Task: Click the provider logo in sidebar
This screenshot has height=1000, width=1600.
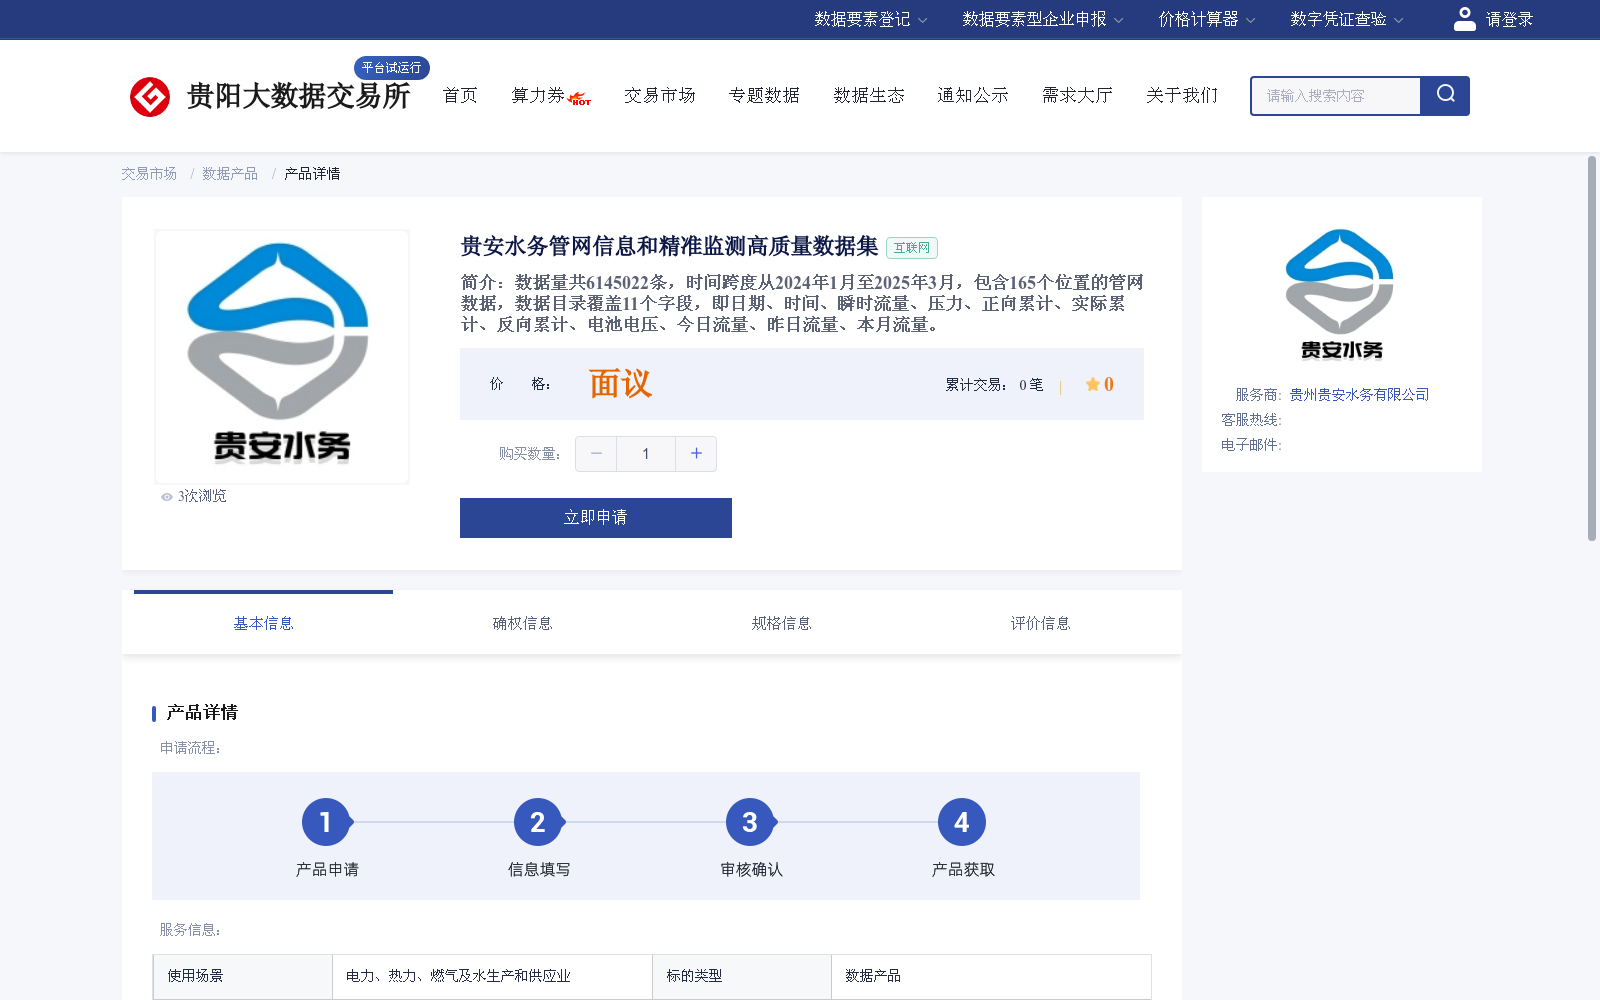Action: [x=1340, y=295]
